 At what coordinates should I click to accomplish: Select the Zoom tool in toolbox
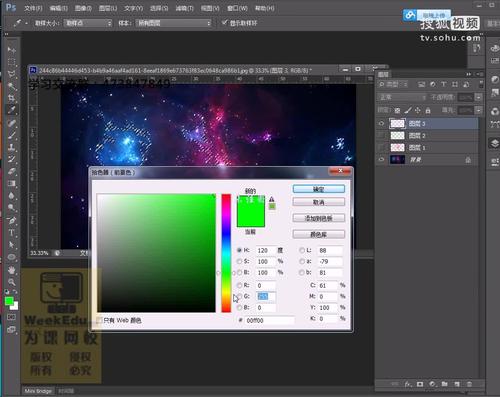12,282
